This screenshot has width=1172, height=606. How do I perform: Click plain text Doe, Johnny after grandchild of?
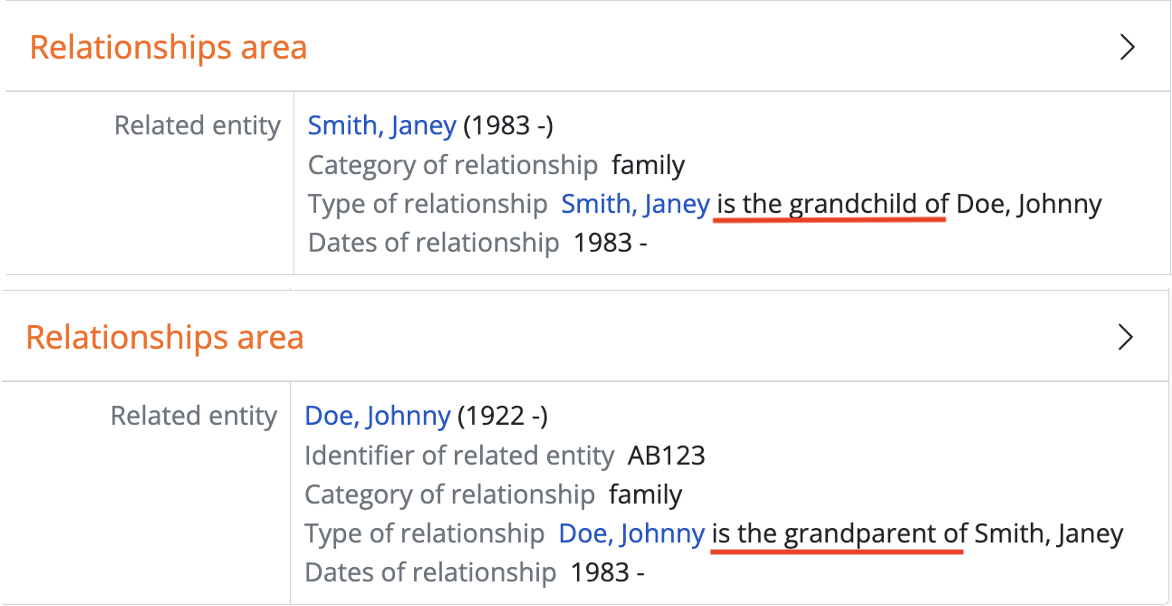click(x=1028, y=204)
